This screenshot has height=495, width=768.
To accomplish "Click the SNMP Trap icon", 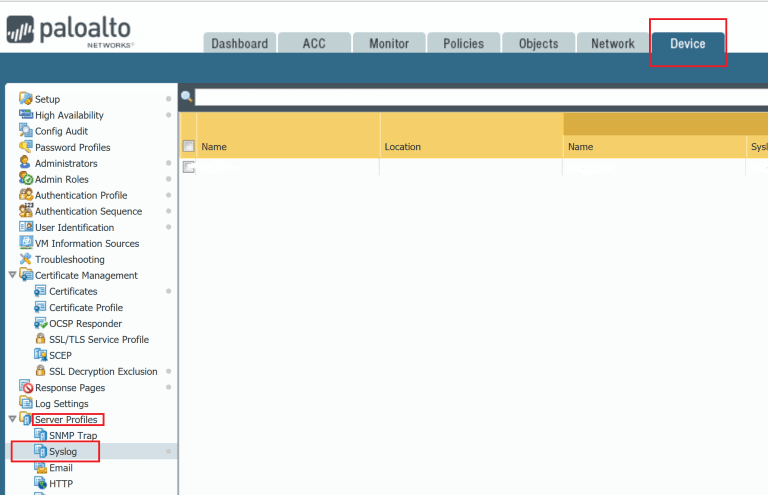I will pyautogui.click(x=40, y=435).
